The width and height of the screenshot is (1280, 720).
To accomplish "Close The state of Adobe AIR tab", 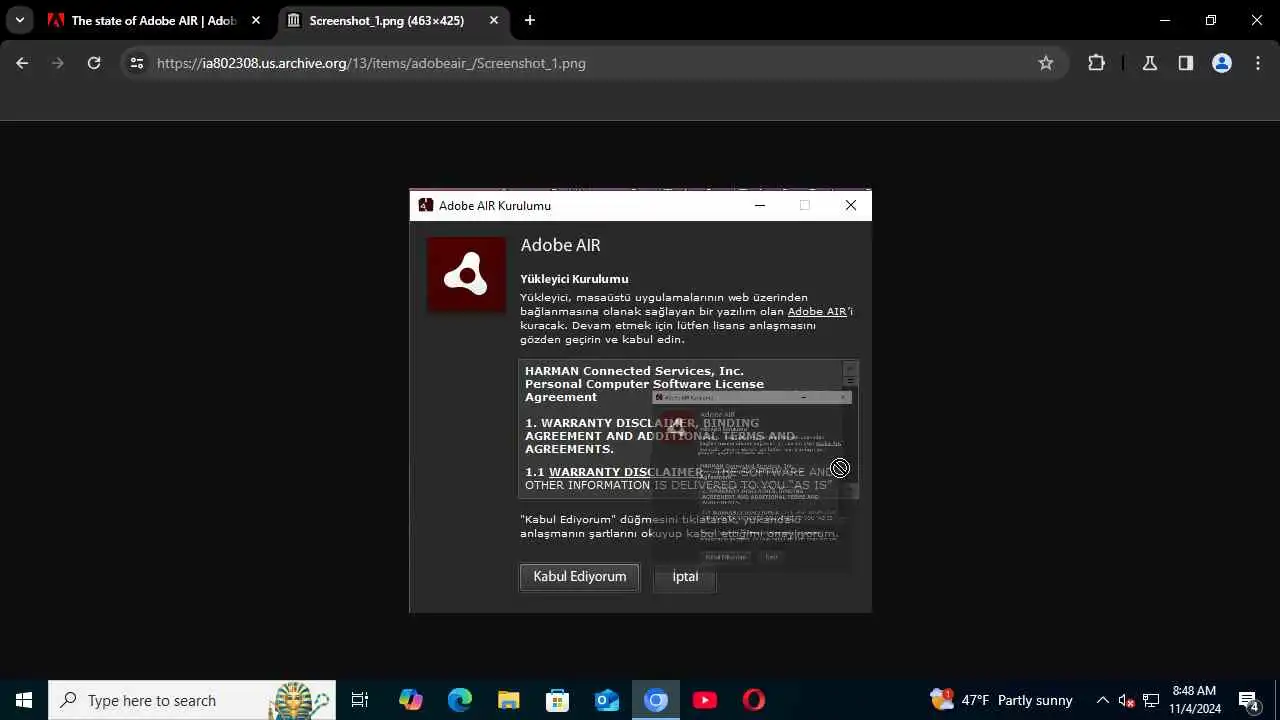I will [256, 20].
